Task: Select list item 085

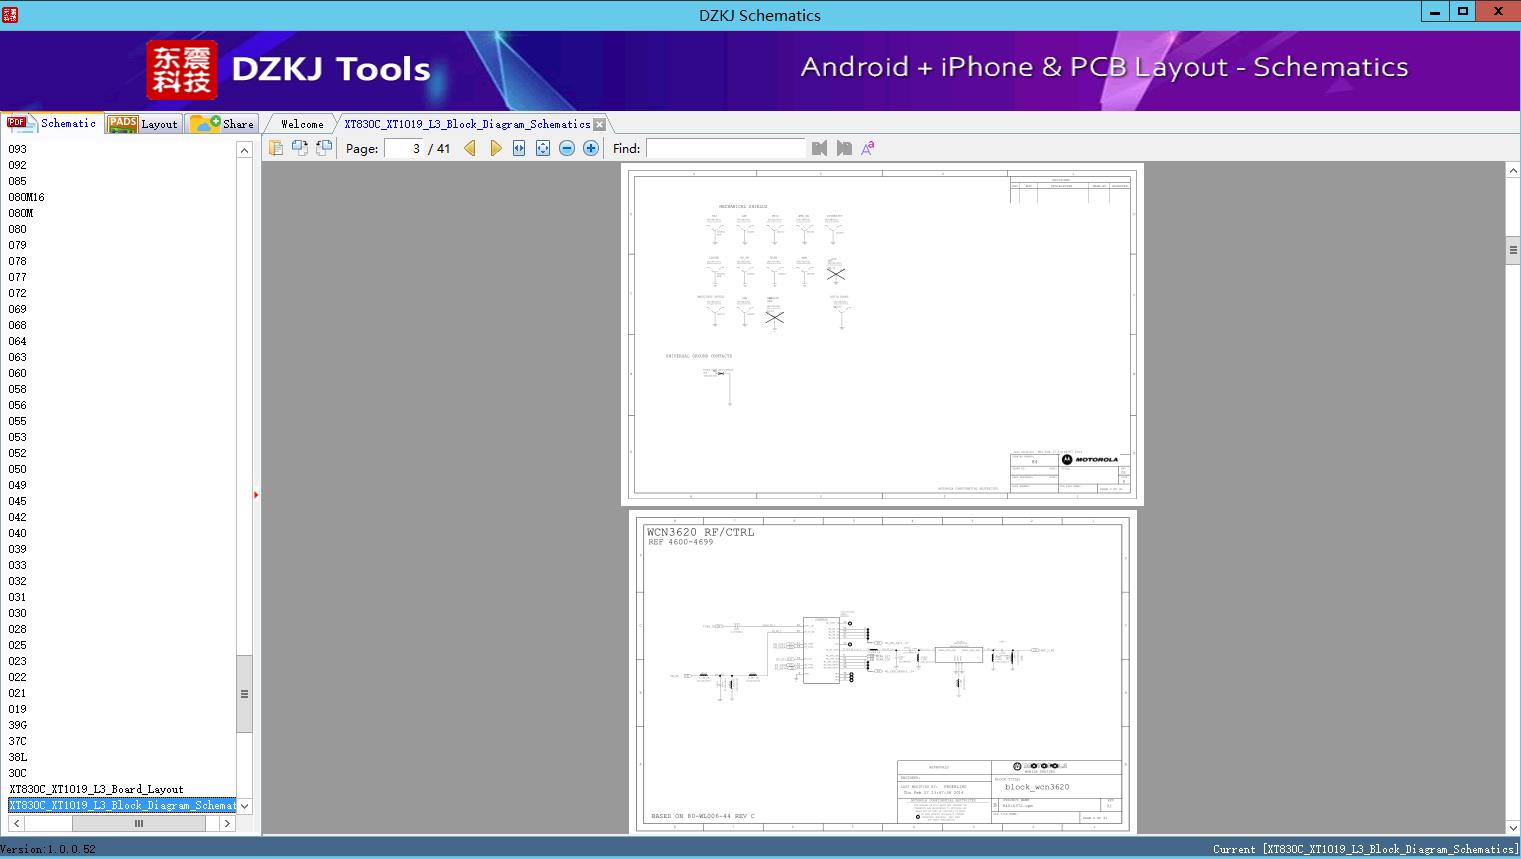Action: click(x=18, y=181)
